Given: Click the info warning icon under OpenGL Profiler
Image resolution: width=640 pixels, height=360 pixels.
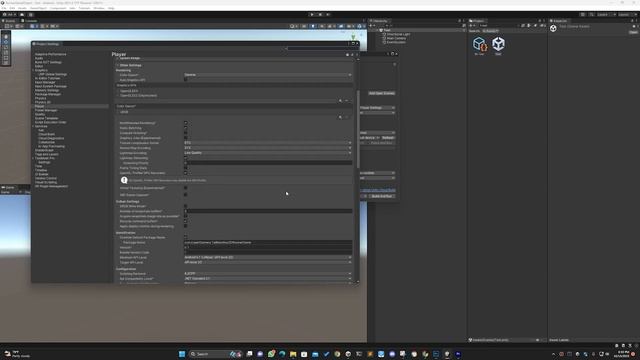Looking at the screenshot, I should tap(124, 180).
